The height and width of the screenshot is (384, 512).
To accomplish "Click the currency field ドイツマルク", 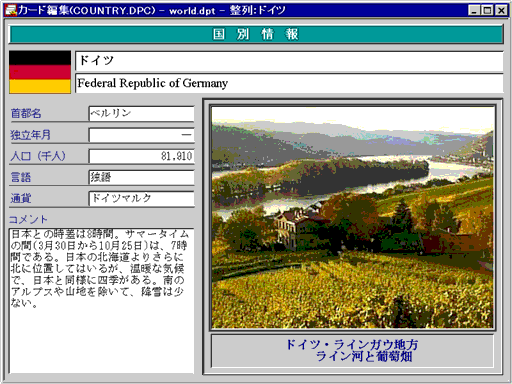I will coord(142,199).
